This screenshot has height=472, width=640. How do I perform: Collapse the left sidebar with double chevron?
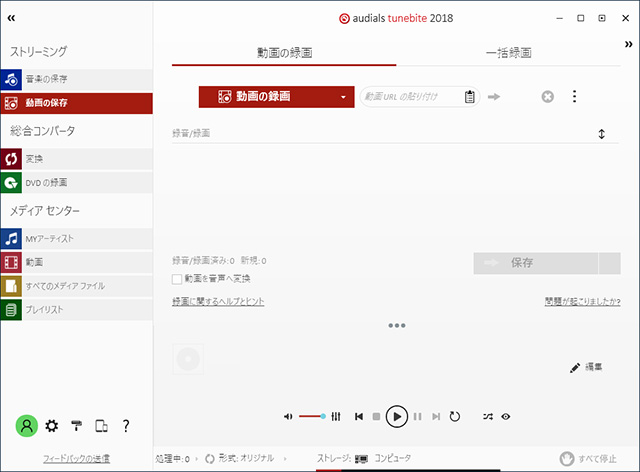coord(11,18)
